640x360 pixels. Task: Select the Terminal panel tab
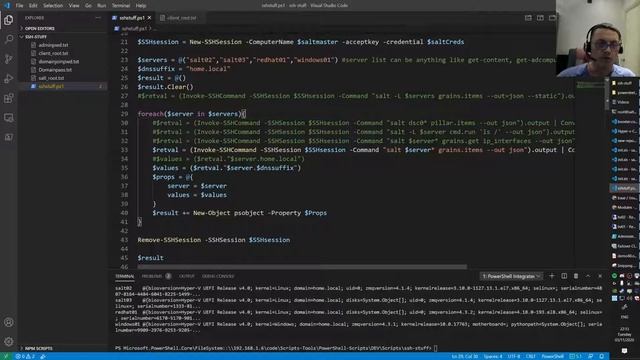pos(124,276)
